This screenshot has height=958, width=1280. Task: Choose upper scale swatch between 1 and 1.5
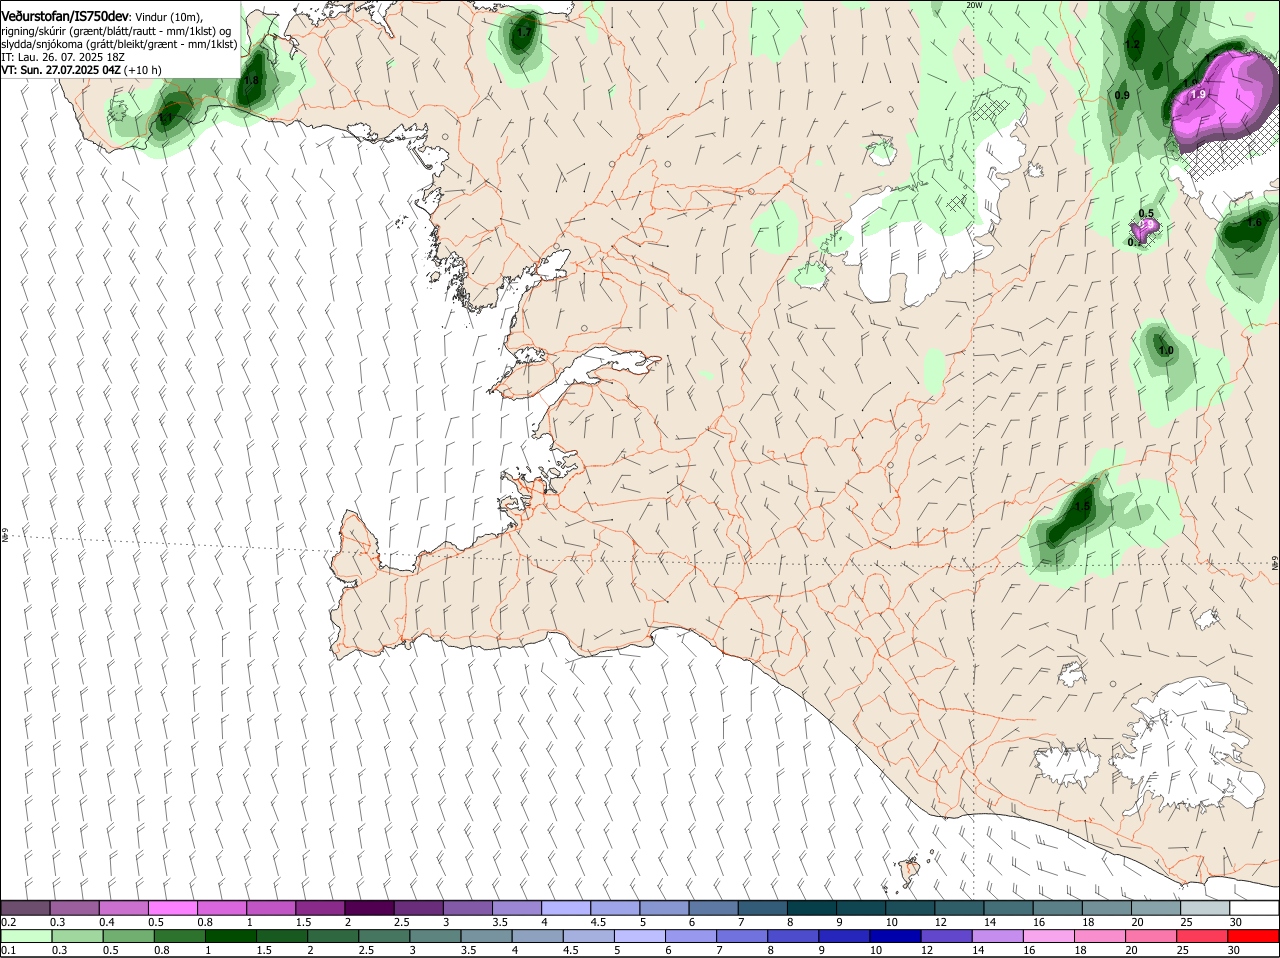pyautogui.click(x=272, y=908)
